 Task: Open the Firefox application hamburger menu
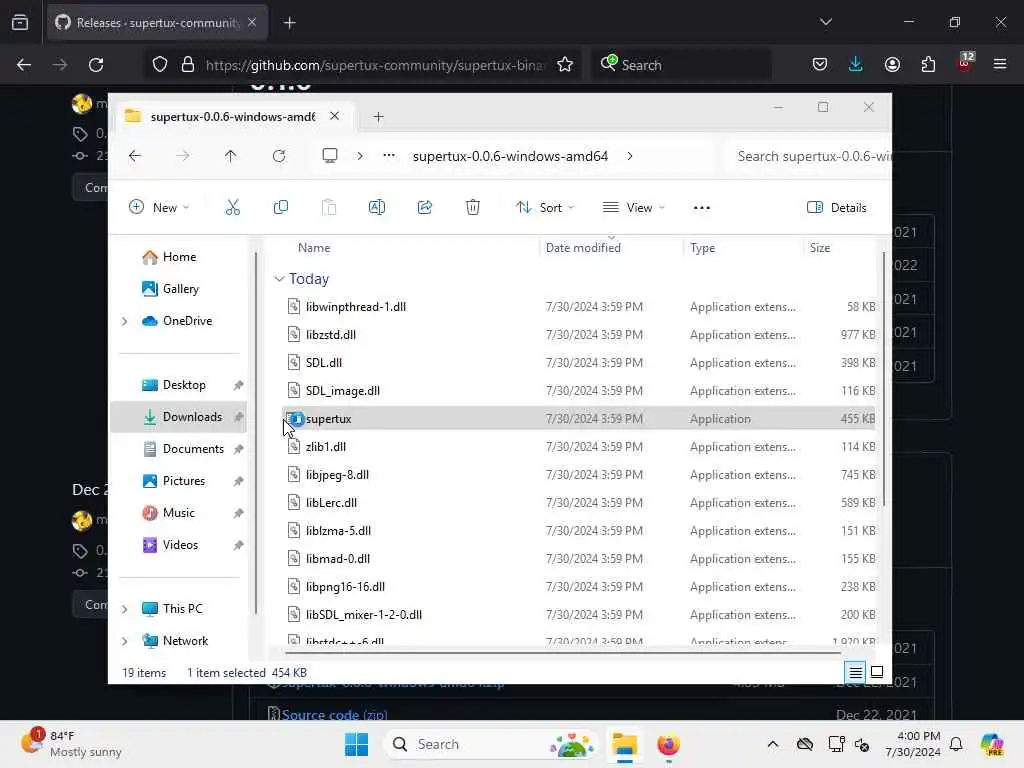coord(999,64)
